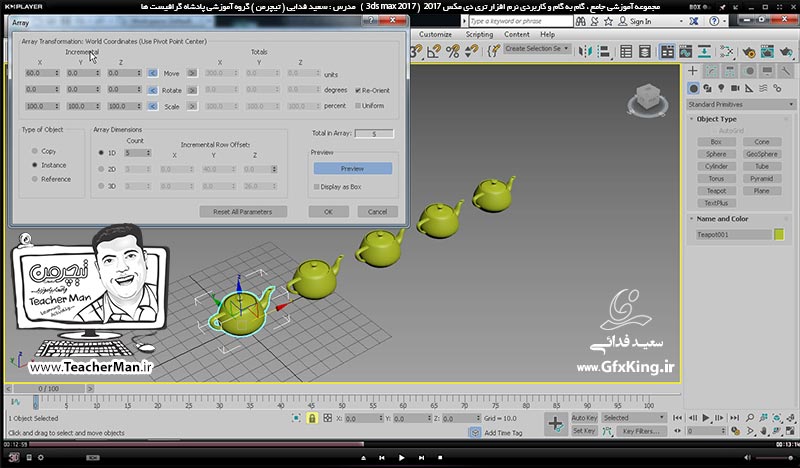Open the Create Selection Set dropdown
The image size is (800, 468).
click(x=536, y=48)
